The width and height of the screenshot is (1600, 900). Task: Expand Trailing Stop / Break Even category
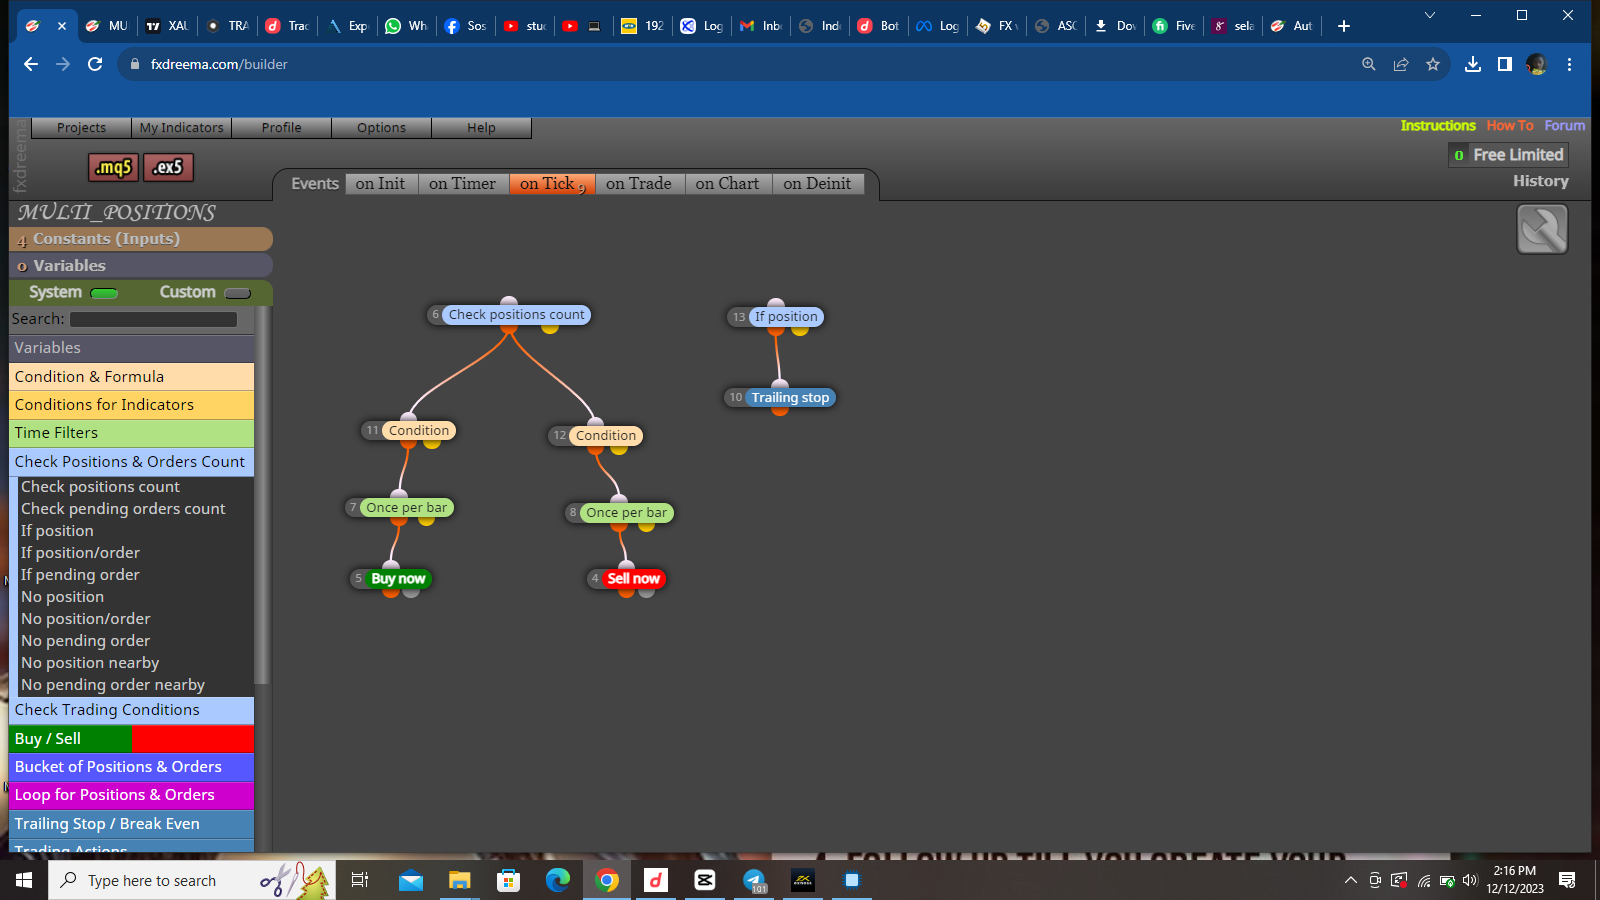pos(131,823)
